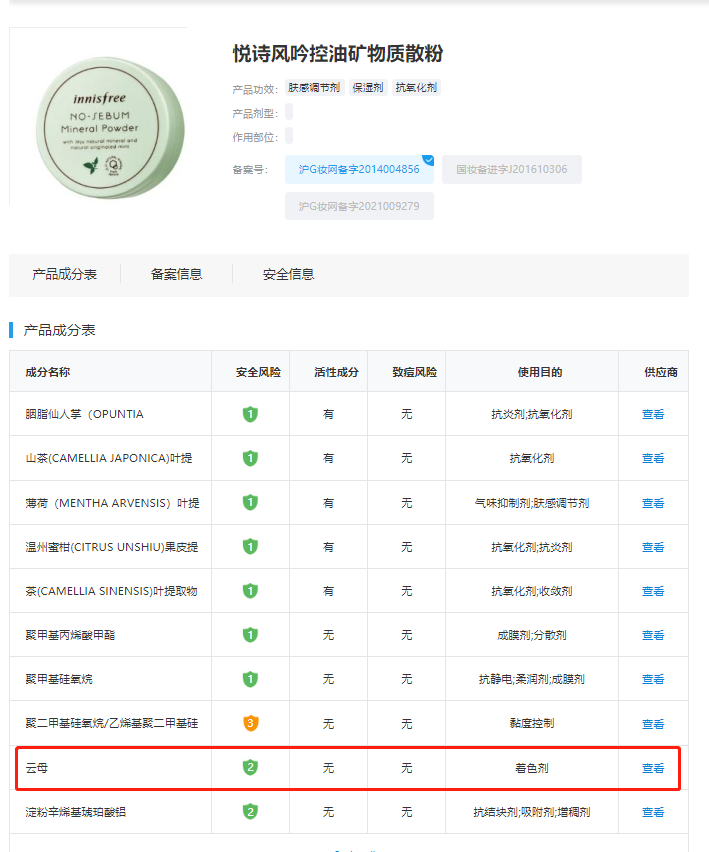Select filing number 沪G妆网备字2014004856
The height and width of the screenshot is (852, 709).
point(359,170)
